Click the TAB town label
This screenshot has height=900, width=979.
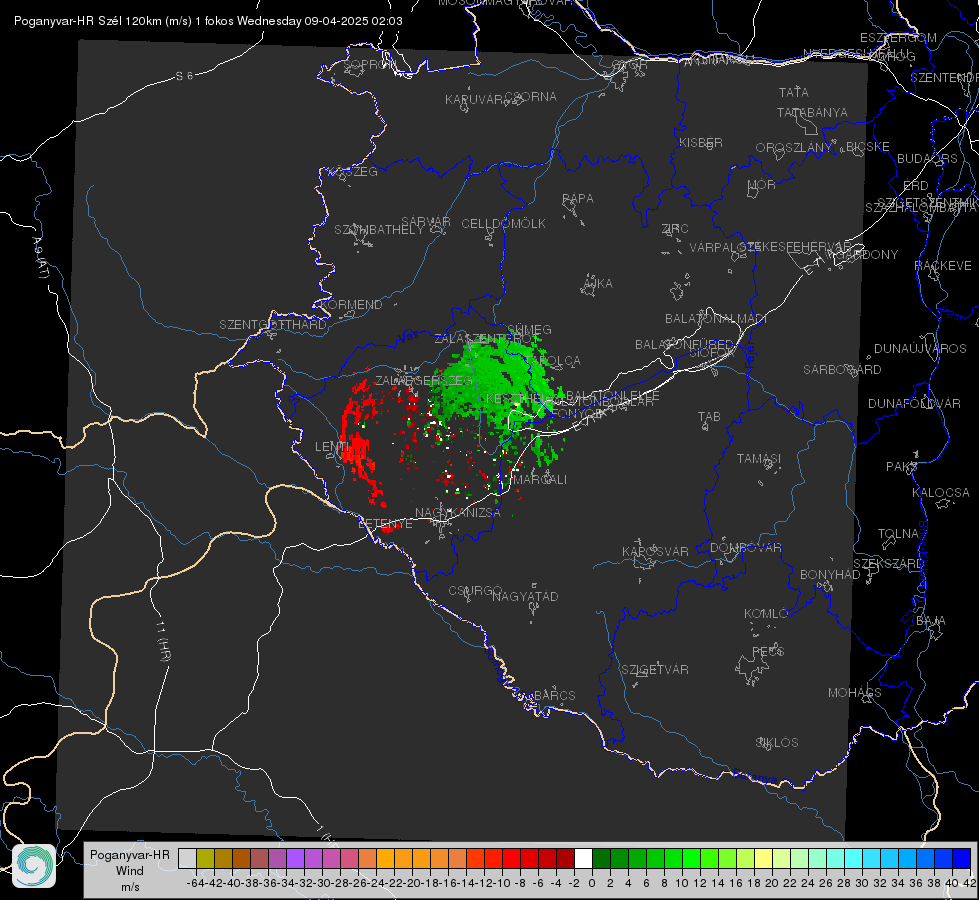pos(709,417)
